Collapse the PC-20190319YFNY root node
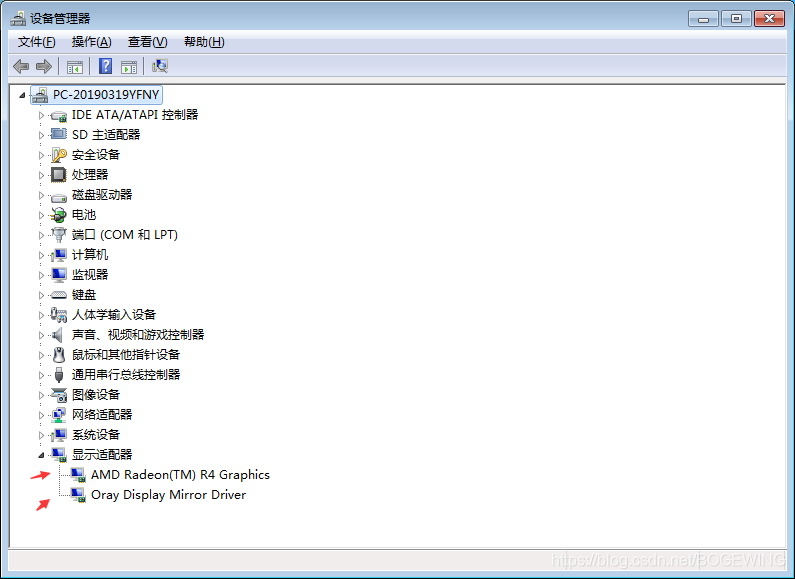795x579 pixels. coord(22,95)
